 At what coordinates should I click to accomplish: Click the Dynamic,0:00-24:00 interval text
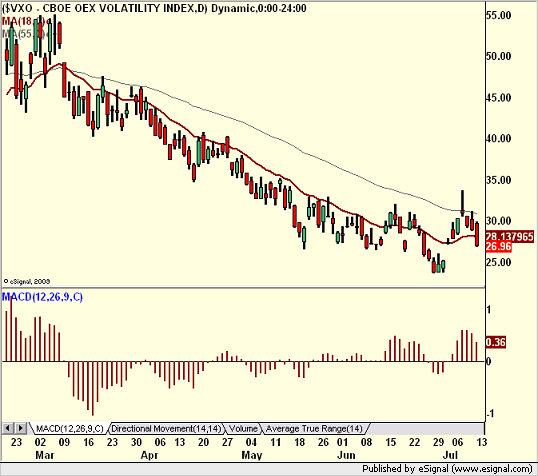click(259, 8)
